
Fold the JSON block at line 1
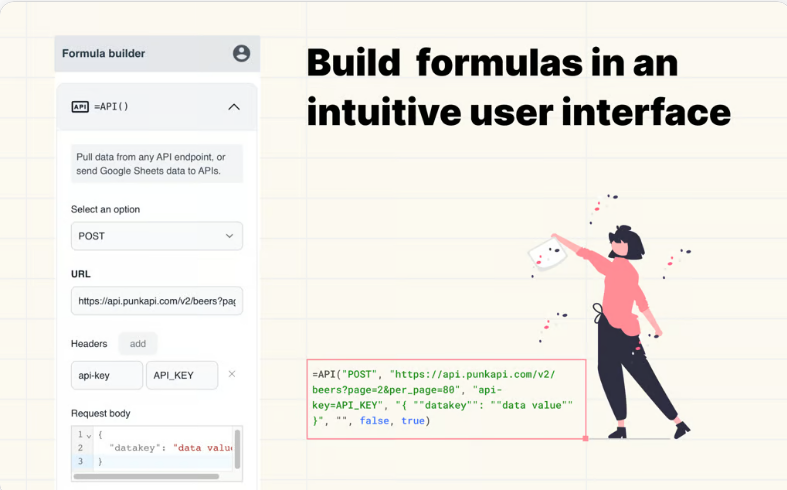89,435
